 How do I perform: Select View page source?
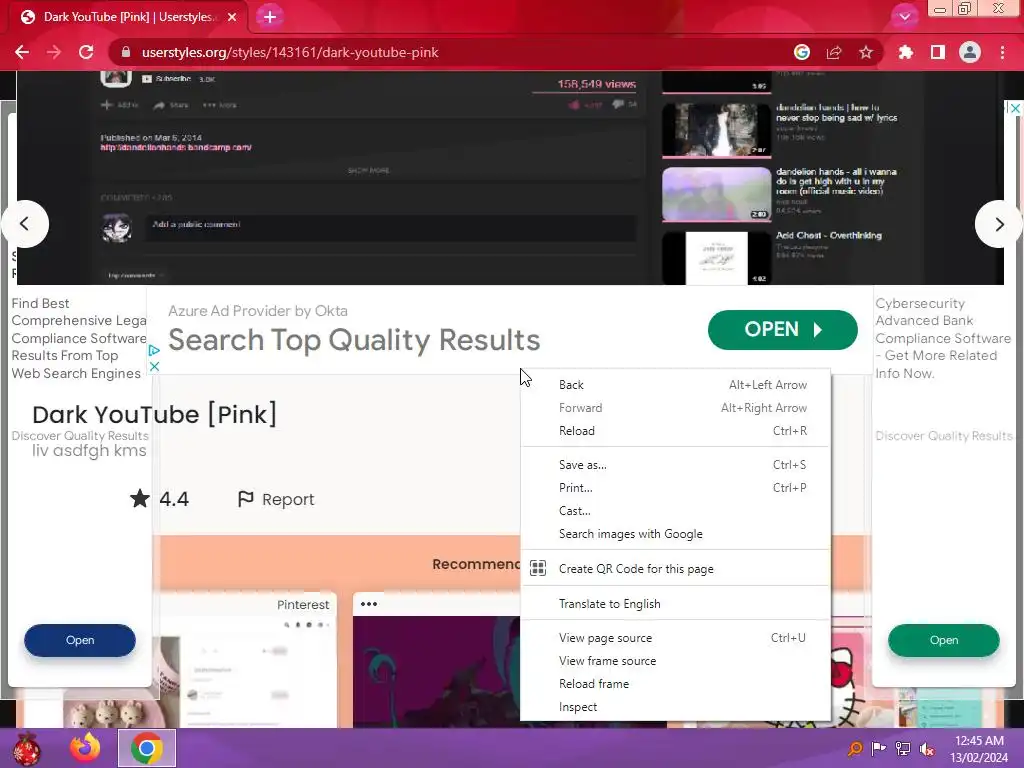[675, 638]
